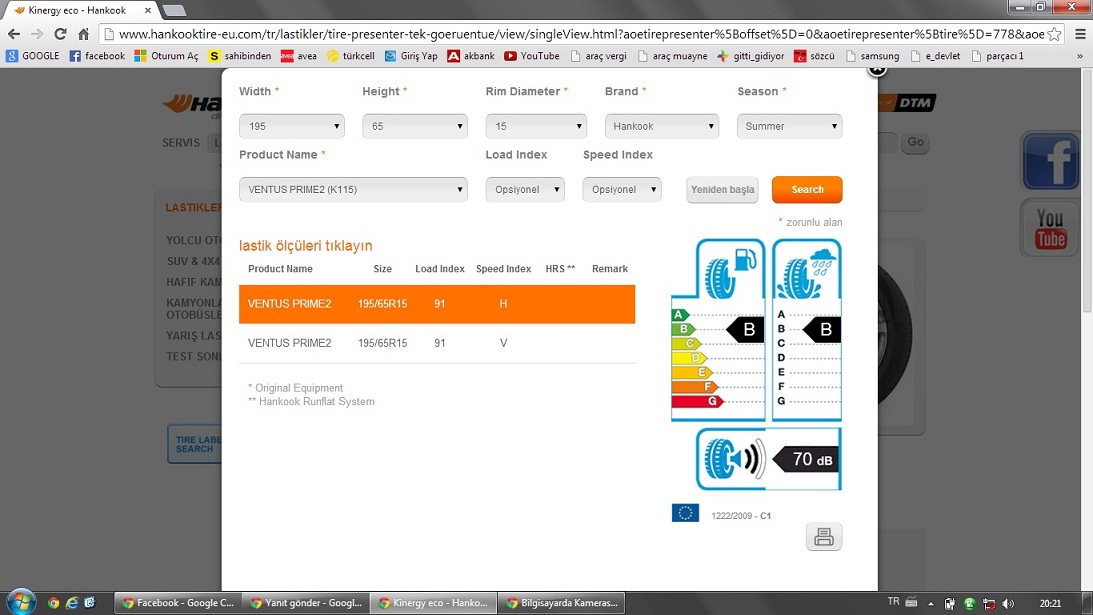Screen dimensions: 1093x615
Task: Open the Windows Start menu
Action: pyautogui.click(x=21, y=602)
